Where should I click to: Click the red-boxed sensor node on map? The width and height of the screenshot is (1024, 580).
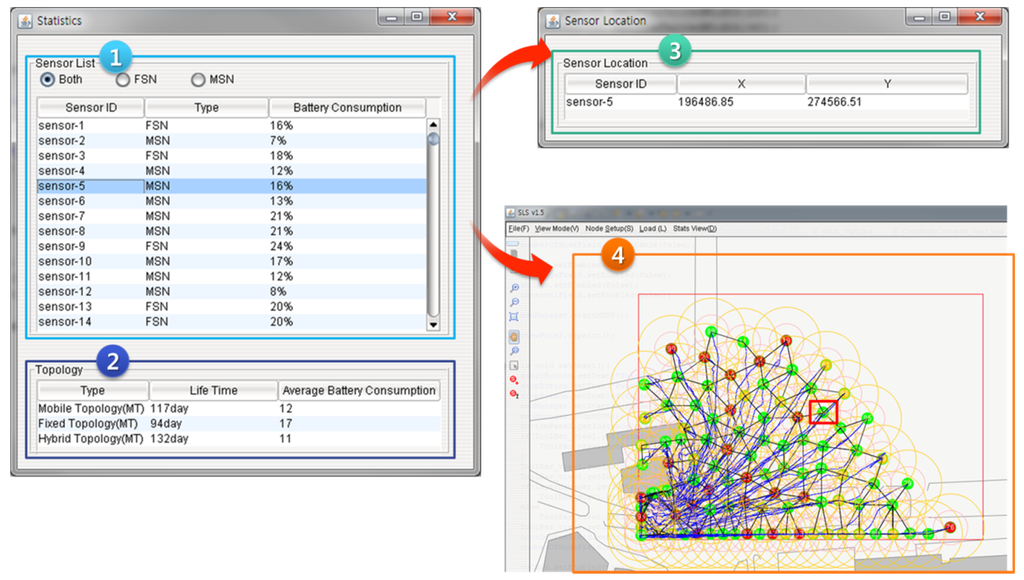pyautogui.click(x=823, y=412)
